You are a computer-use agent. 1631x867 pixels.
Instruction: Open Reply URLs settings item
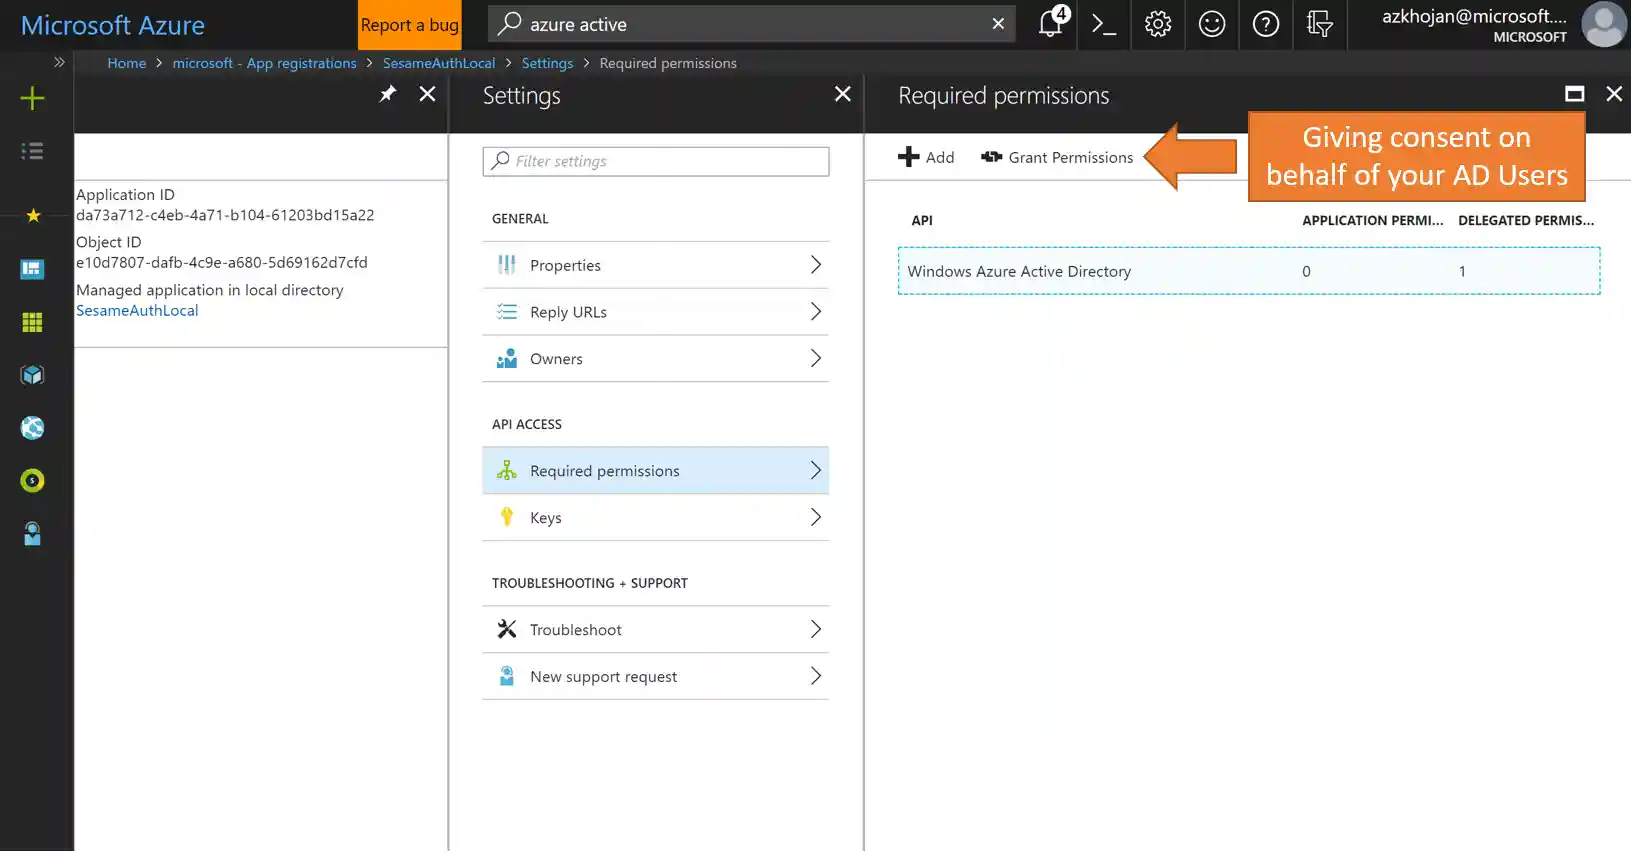click(x=655, y=312)
